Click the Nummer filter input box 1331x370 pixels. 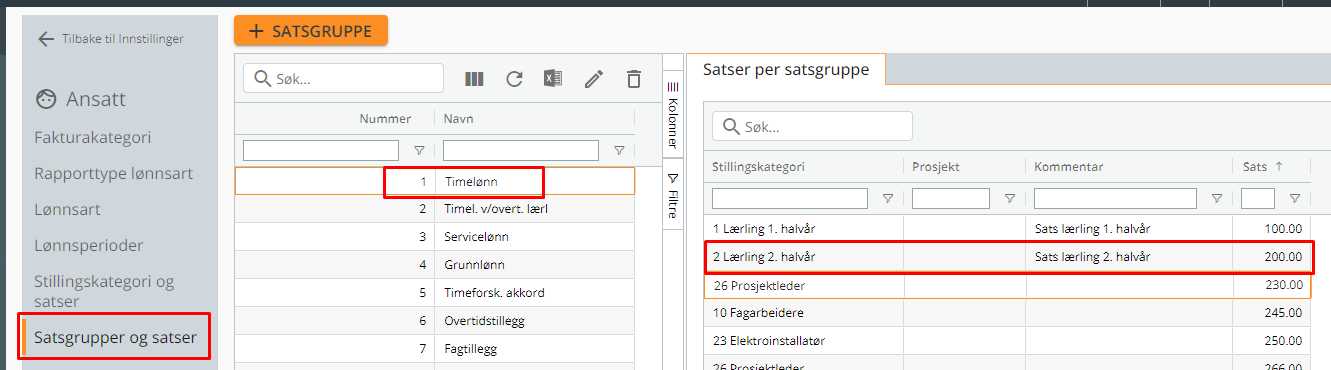[x=320, y=150]
